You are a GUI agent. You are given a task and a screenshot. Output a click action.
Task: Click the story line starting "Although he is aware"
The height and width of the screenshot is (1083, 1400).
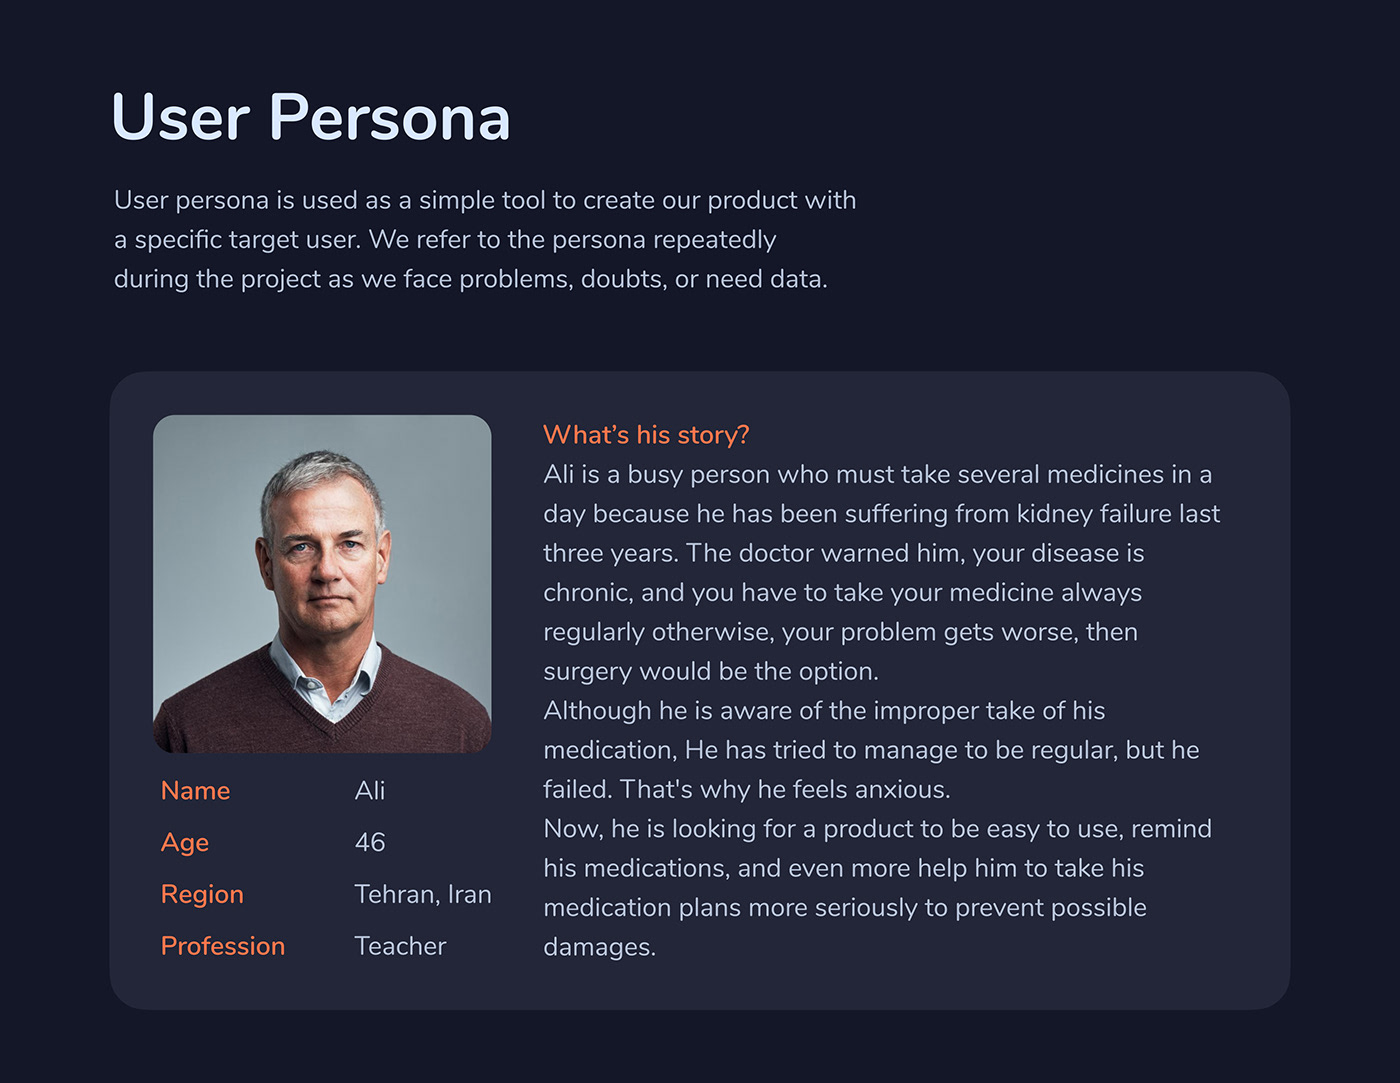[x=824, y=711]
